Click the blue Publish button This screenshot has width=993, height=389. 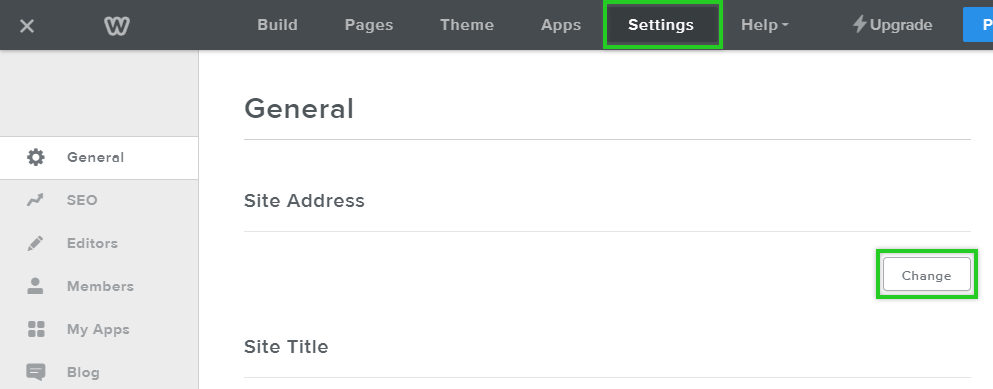point(978,25)
